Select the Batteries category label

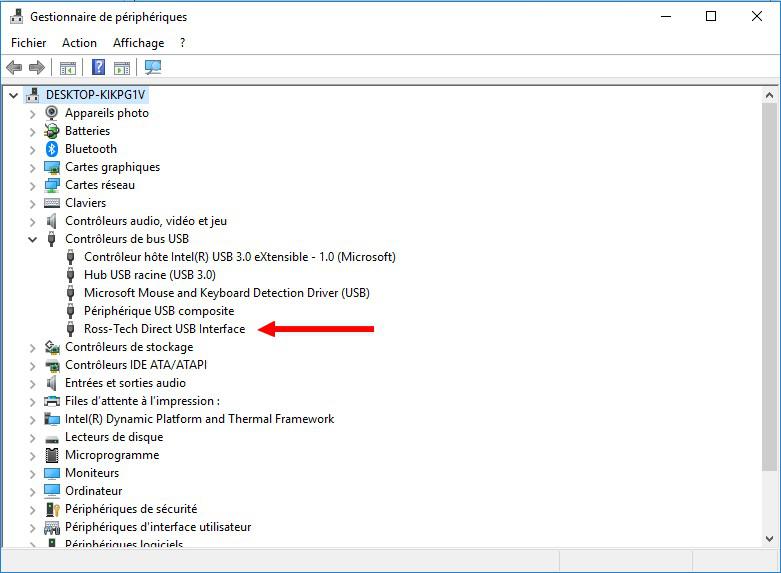point(87,131)
